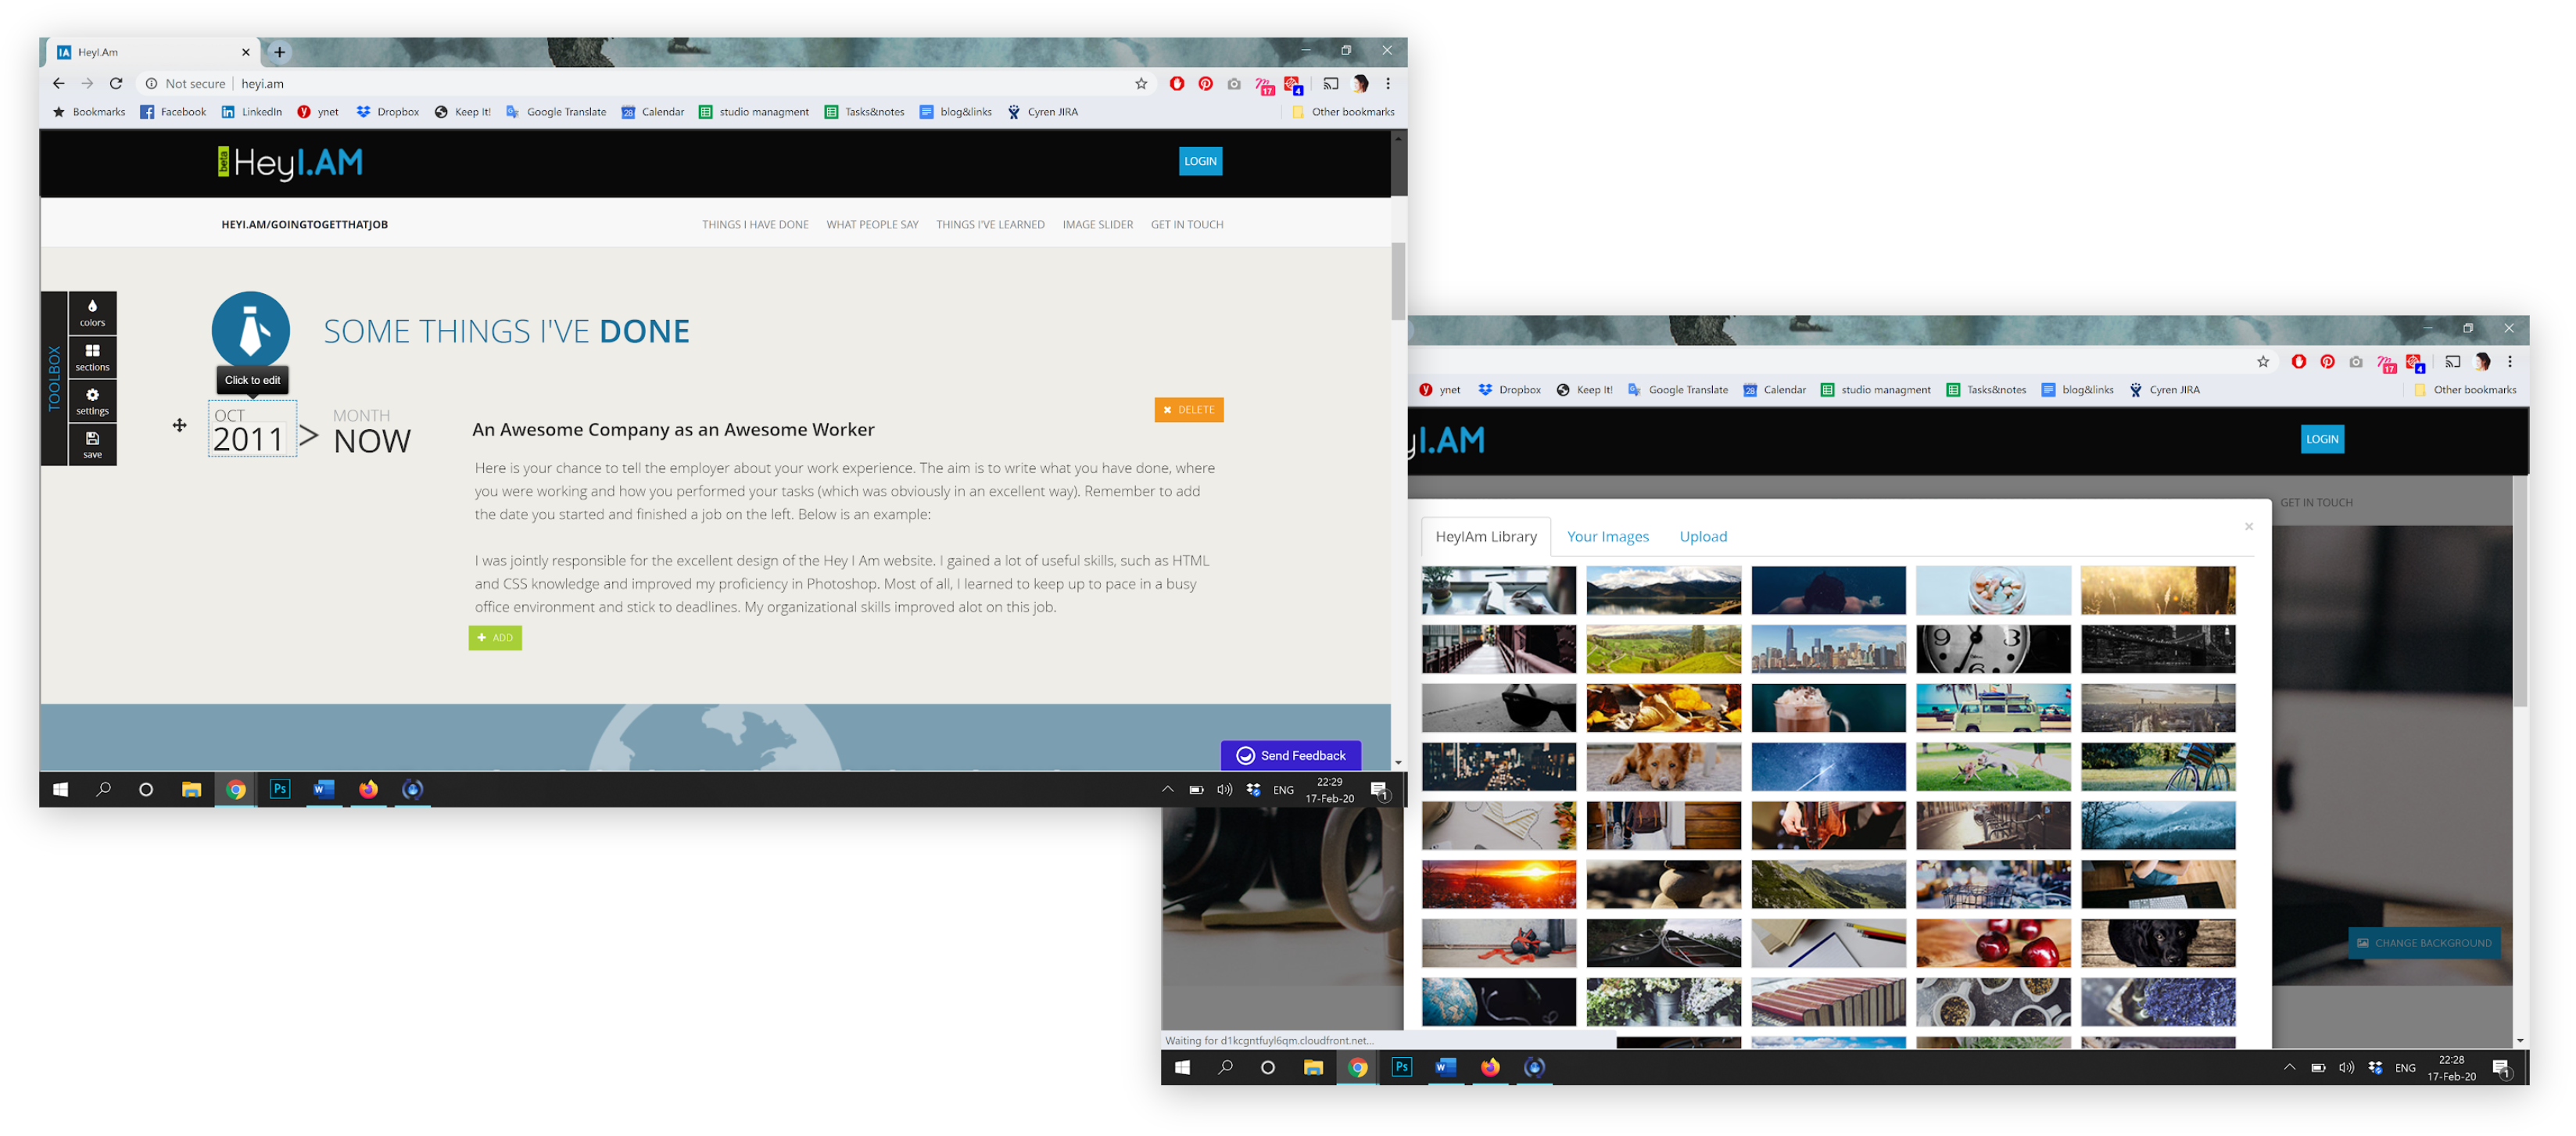
Task: Show hidden tray icons on left taskbar
Action: coord(1167,789)
